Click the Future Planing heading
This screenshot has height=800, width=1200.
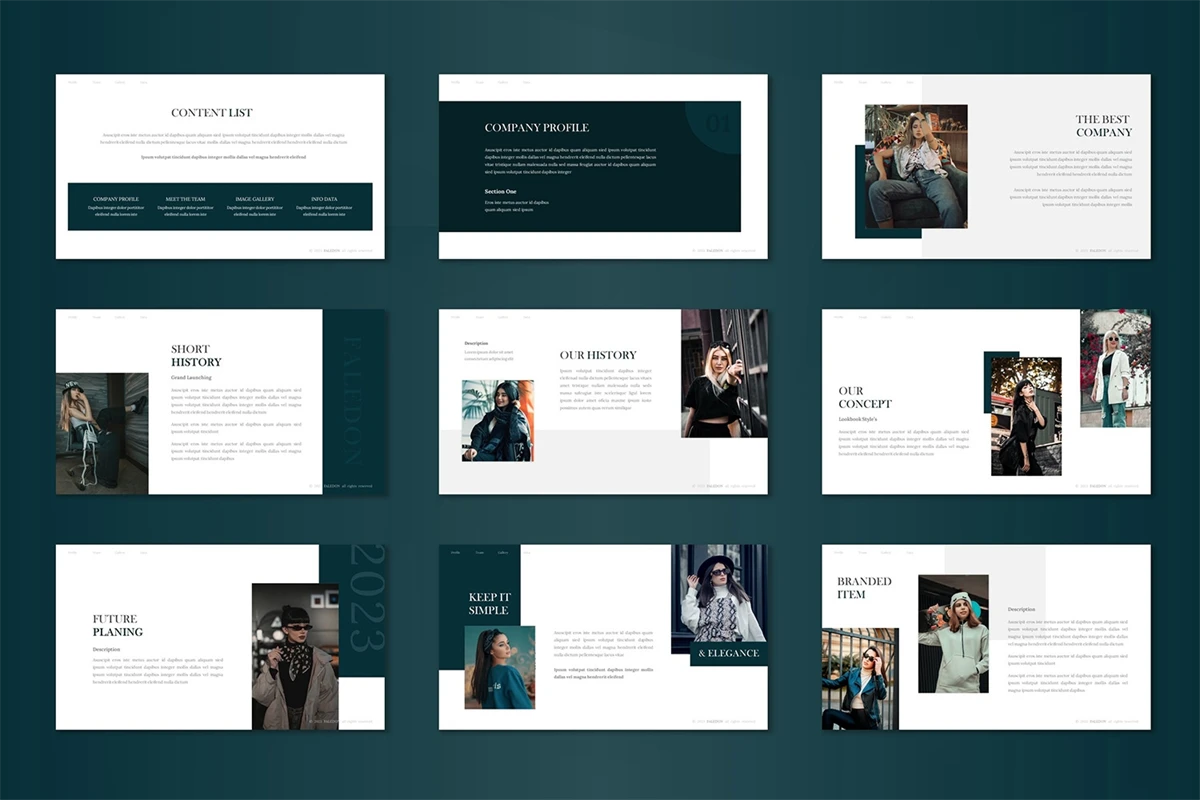coord(118,625)
